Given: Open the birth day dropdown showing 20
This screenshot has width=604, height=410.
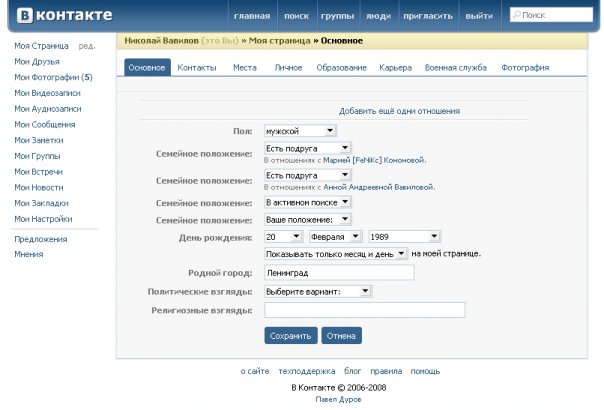Looking at the screenshot, I should (283, 237).
